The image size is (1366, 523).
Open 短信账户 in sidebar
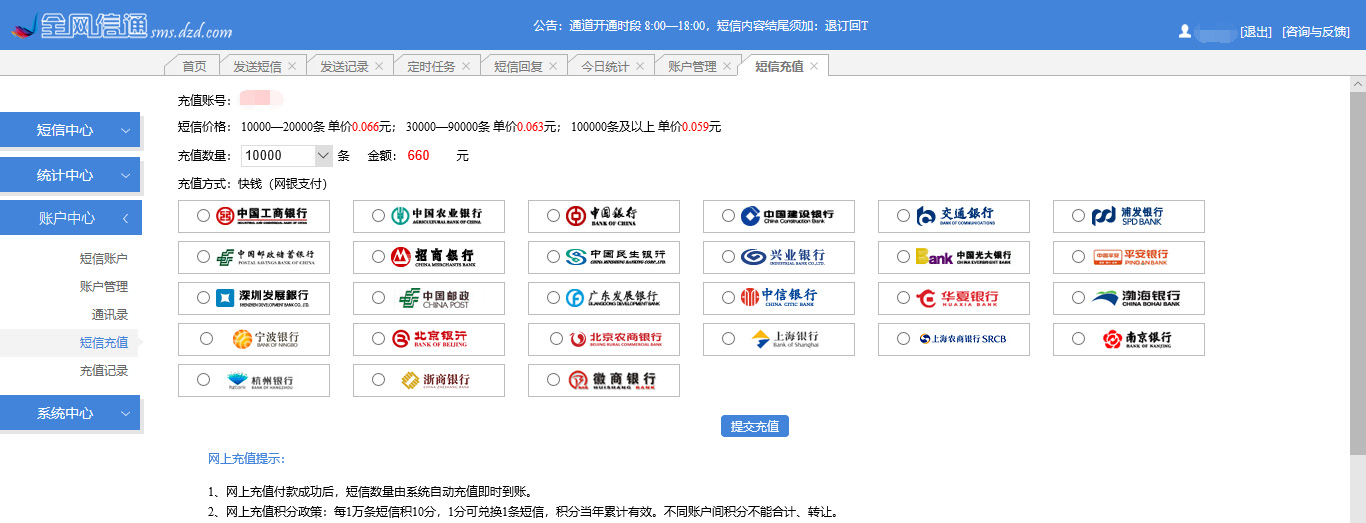coord(104,258)
